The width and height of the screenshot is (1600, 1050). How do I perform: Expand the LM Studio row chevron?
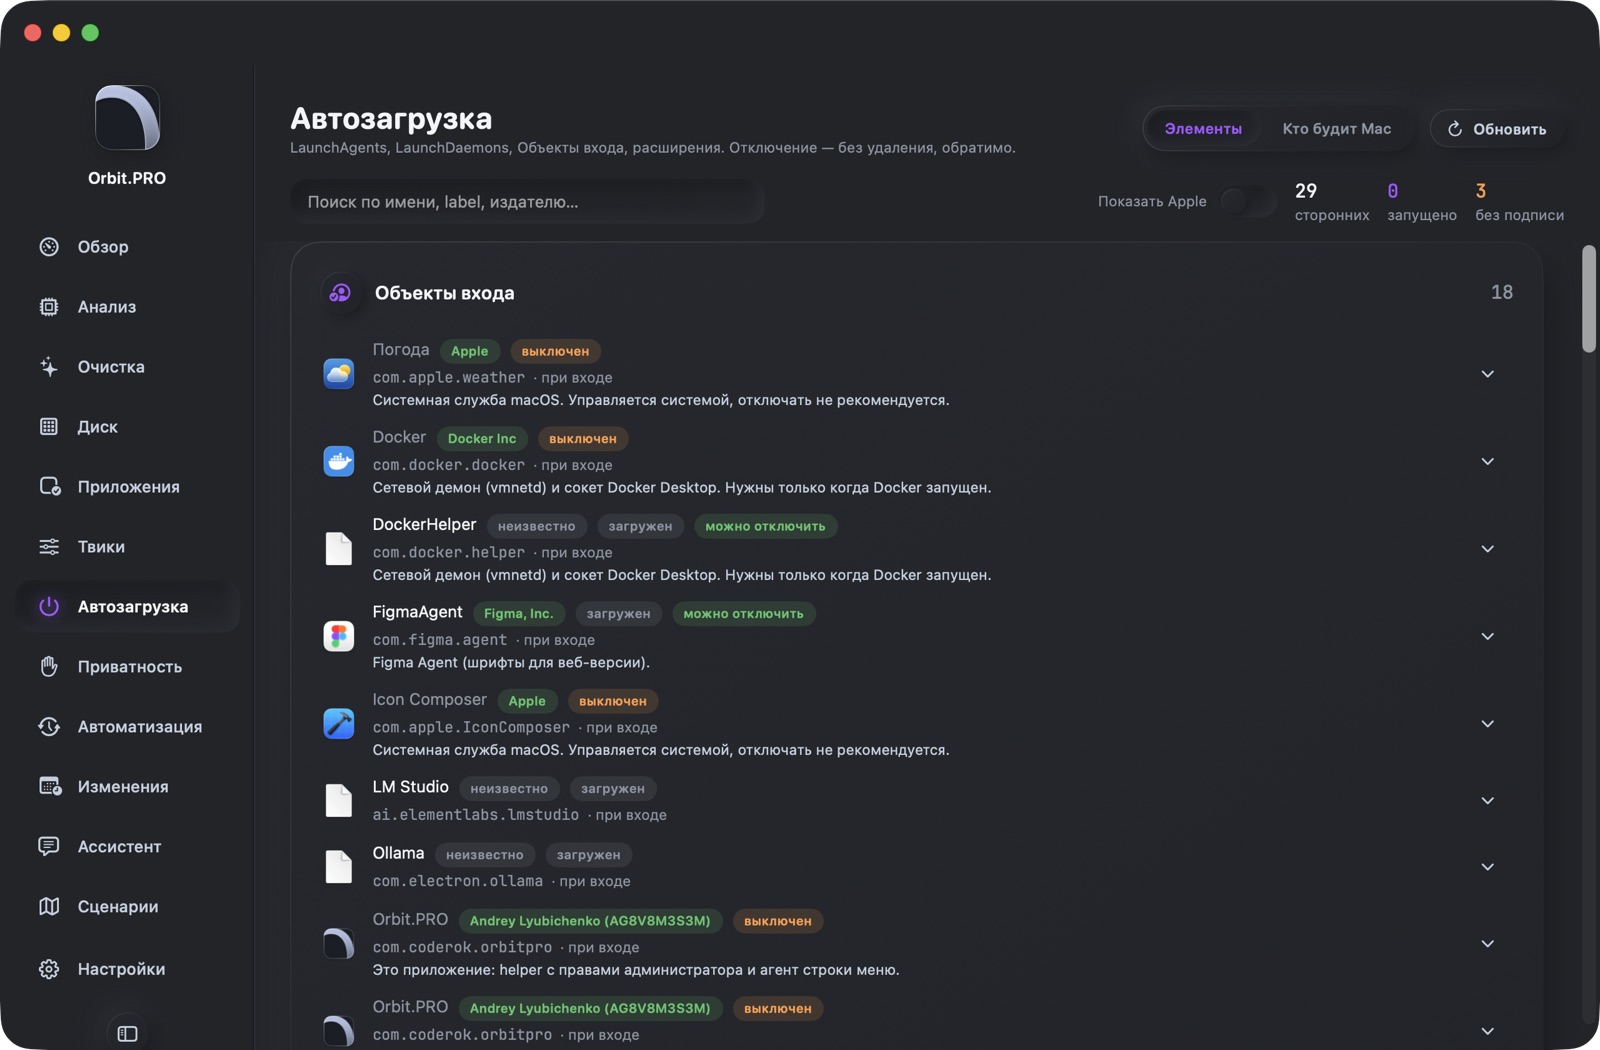click(x=1488, y=801)
